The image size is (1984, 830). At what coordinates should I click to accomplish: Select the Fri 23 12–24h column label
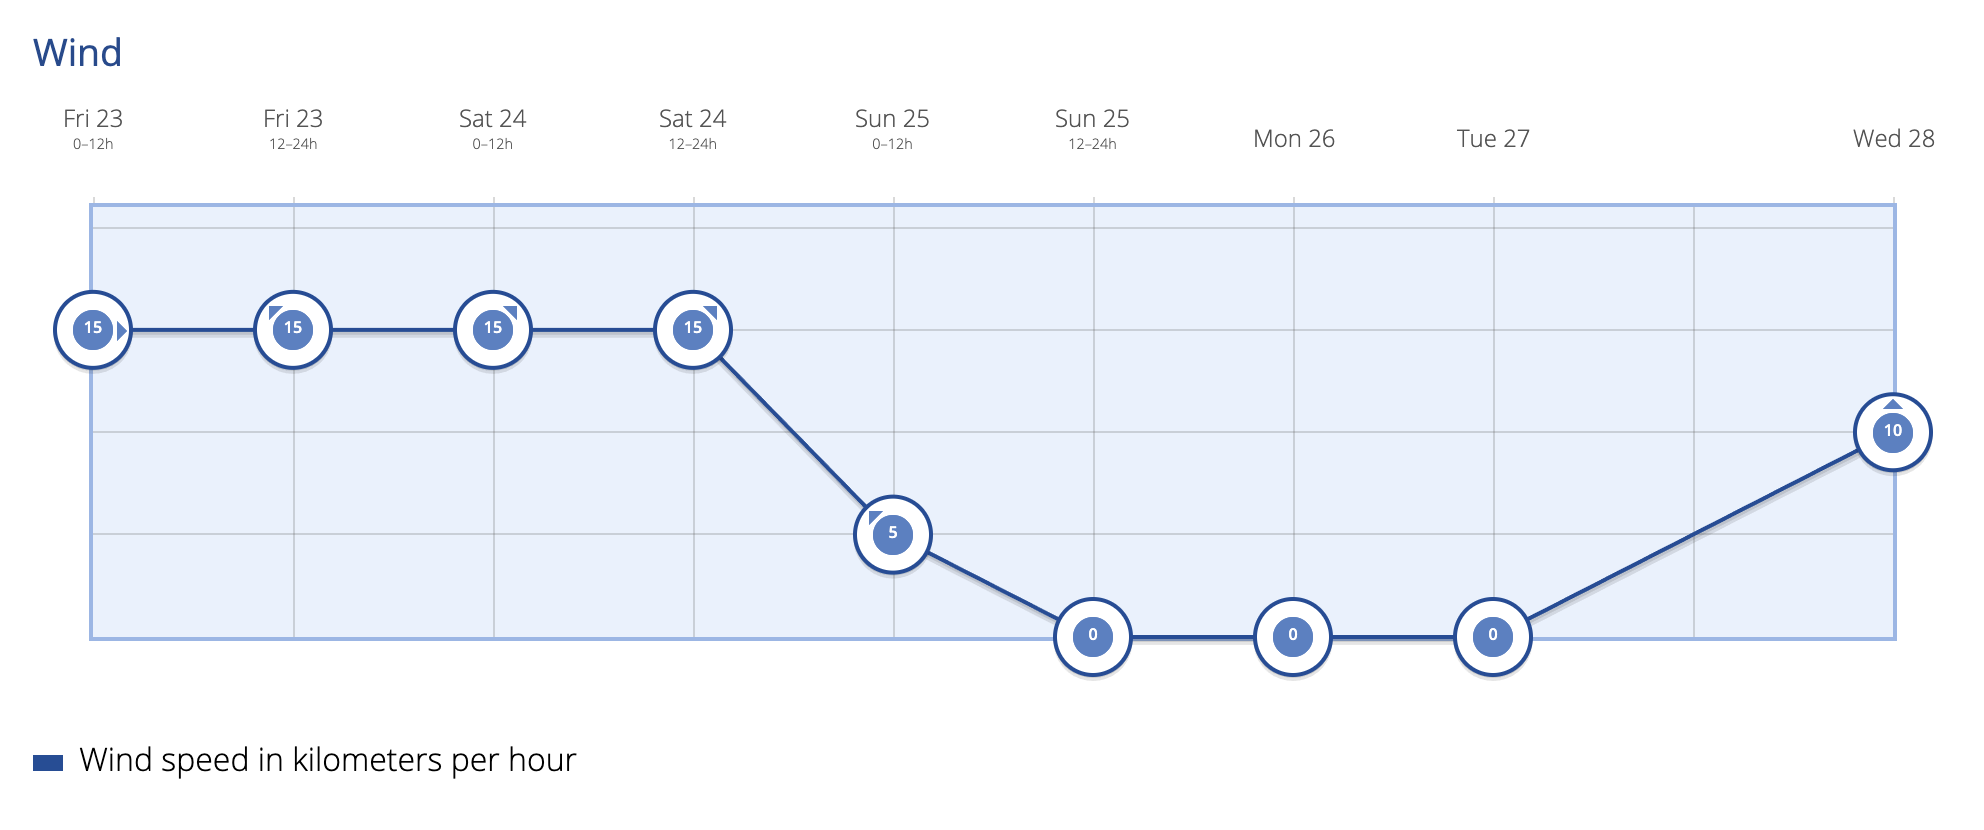[293, 129]
